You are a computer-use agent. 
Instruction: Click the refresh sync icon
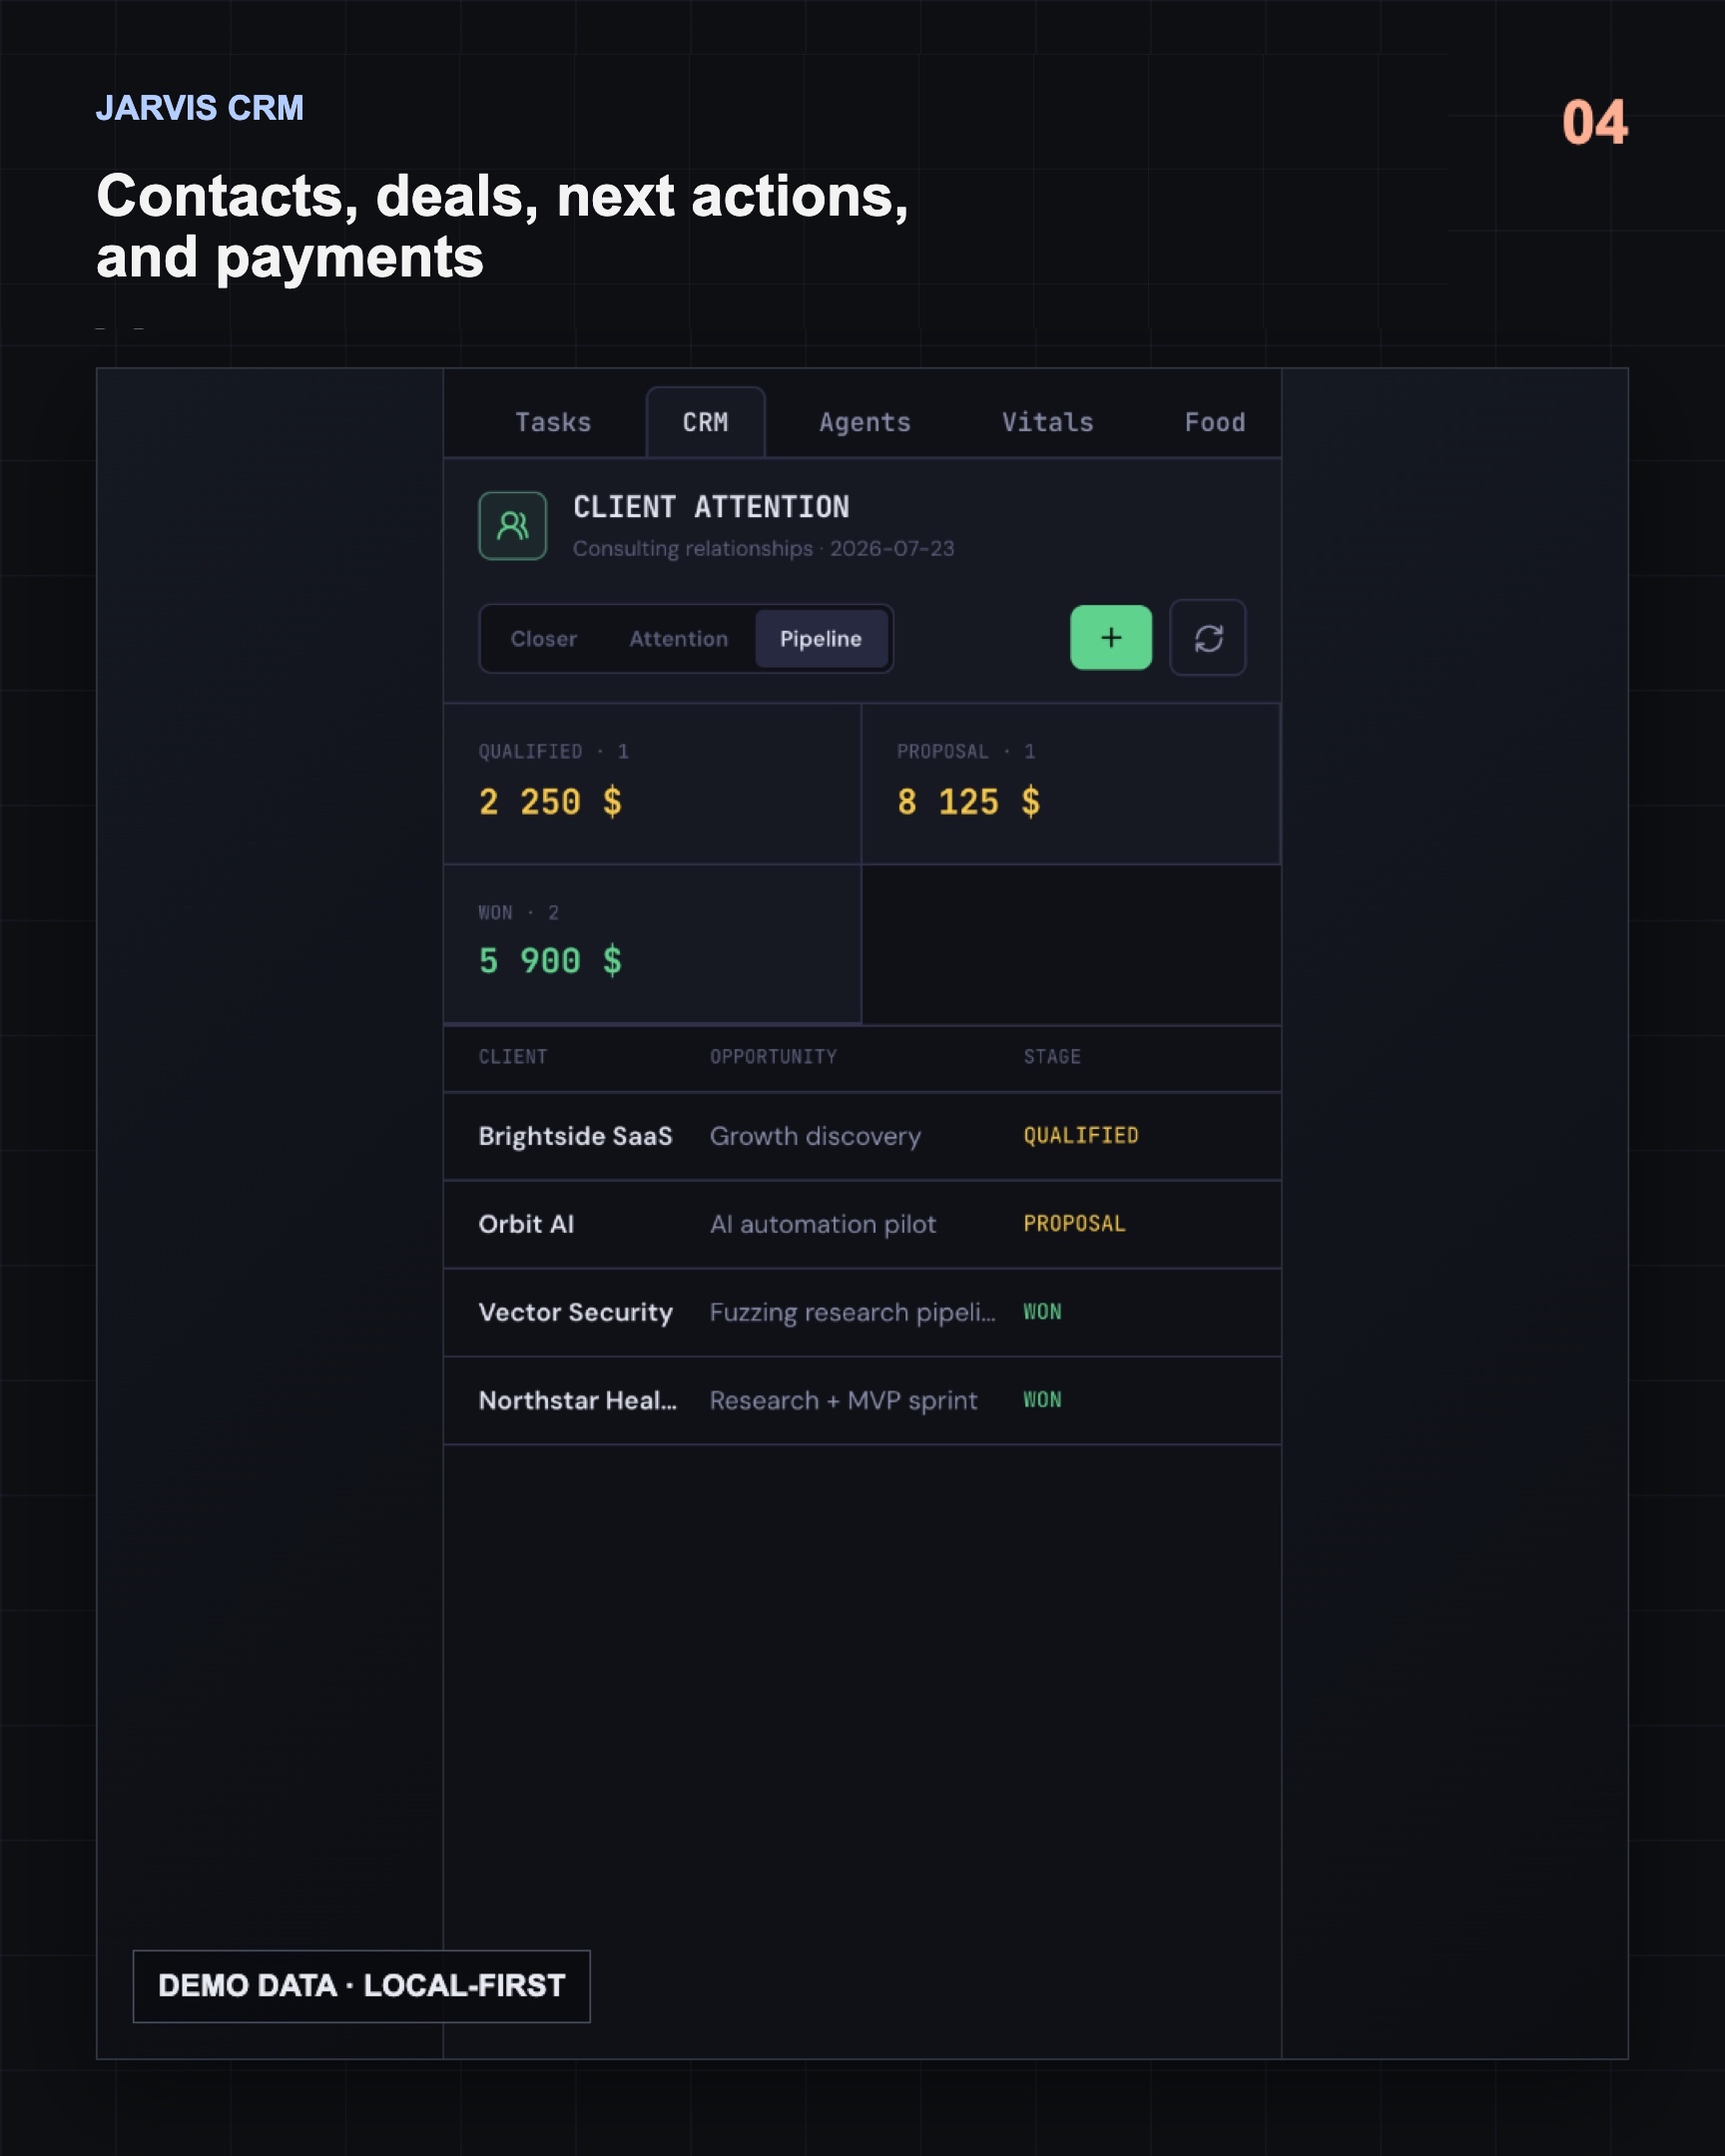tap(1207, 638)
